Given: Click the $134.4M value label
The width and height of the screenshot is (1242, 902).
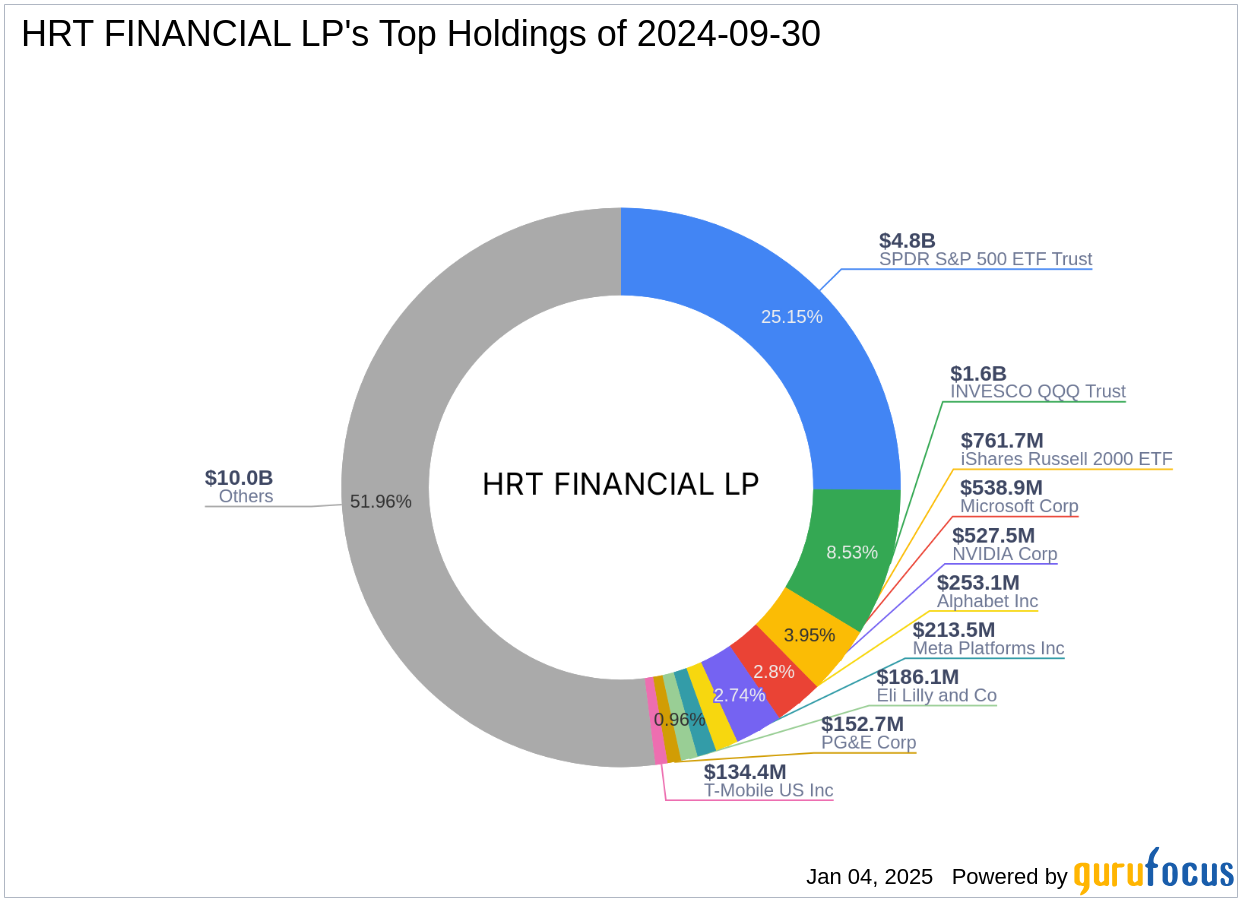Looking at the screenshot, I should click(x=745, y=772).
